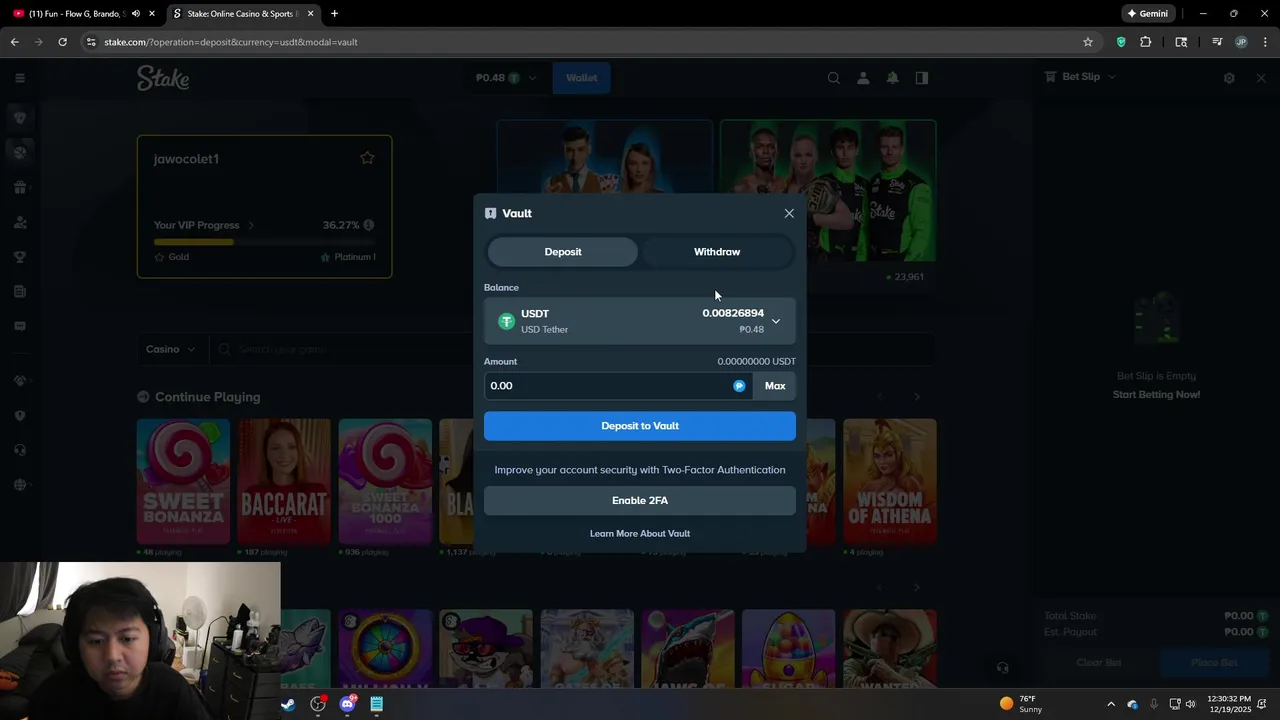This screenshot has height=720, width=1280.
Task: Open Sponsorships handshake icon in sidebar
Action: click(19, 380)
